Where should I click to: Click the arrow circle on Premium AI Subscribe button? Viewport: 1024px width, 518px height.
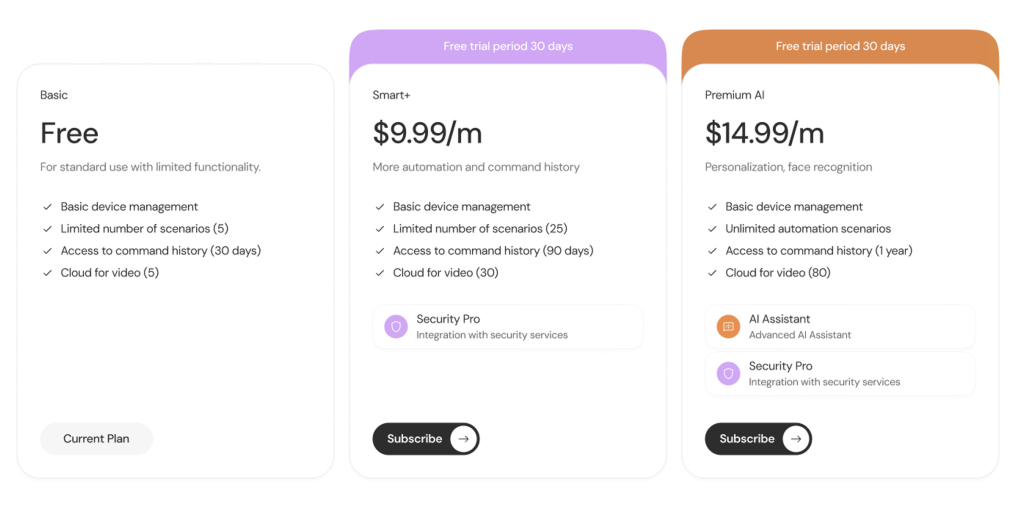795,439
